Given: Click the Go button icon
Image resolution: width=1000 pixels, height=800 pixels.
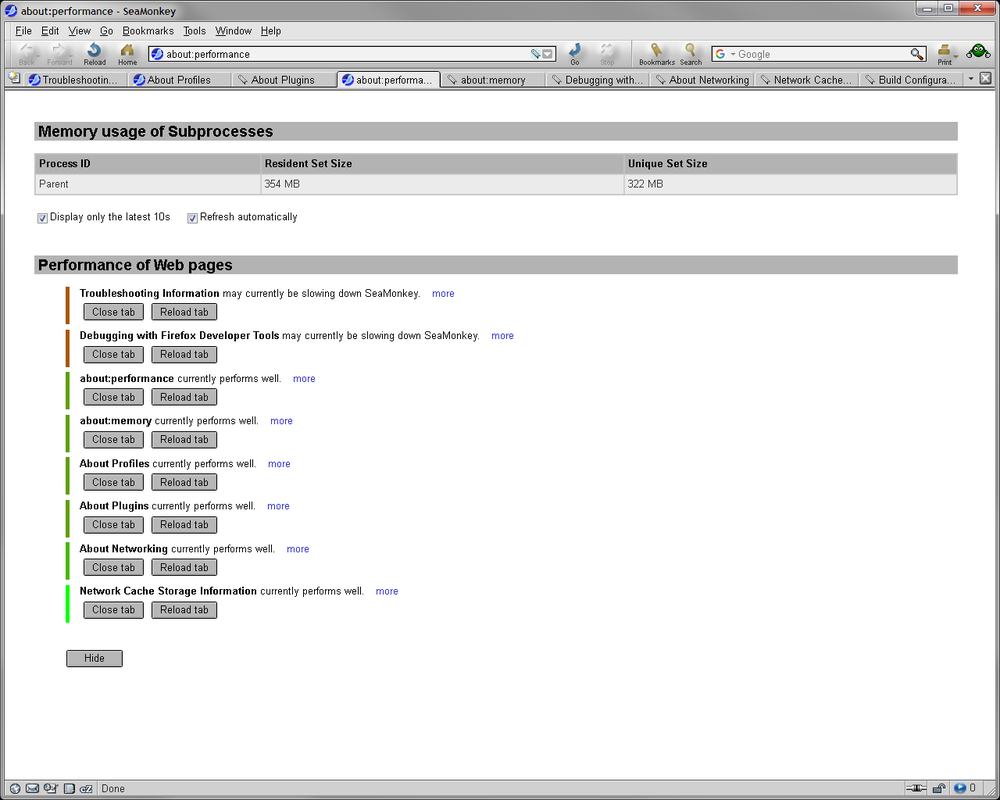Looking at the screenshot, I should [x=575, y=54].
